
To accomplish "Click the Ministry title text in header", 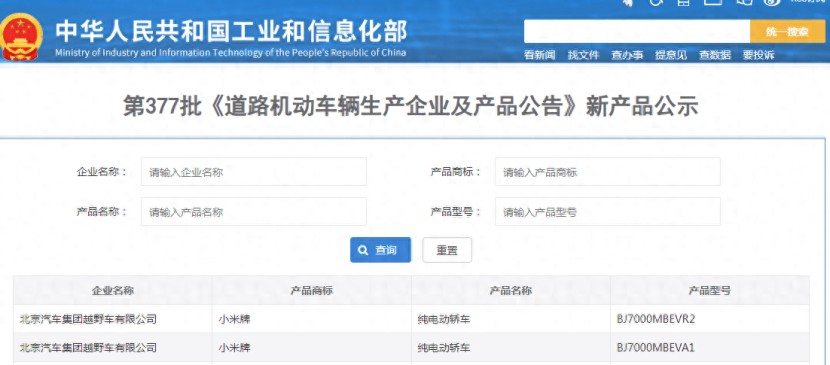I will 231,32.
